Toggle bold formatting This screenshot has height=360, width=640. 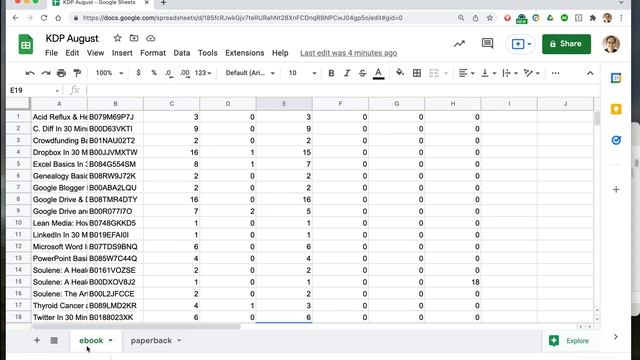(331, 73)
